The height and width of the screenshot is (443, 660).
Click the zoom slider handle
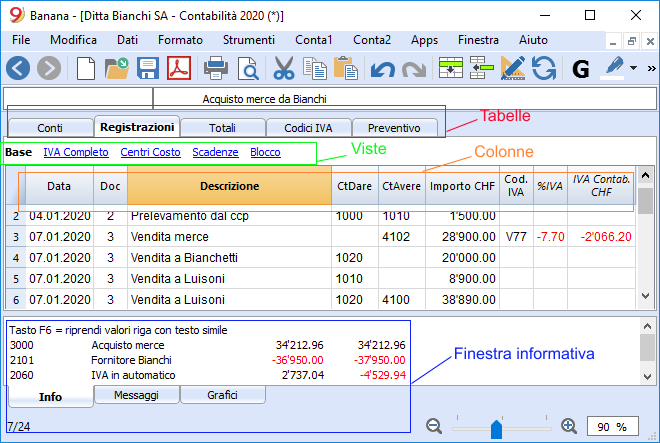(x=496, y=429)
